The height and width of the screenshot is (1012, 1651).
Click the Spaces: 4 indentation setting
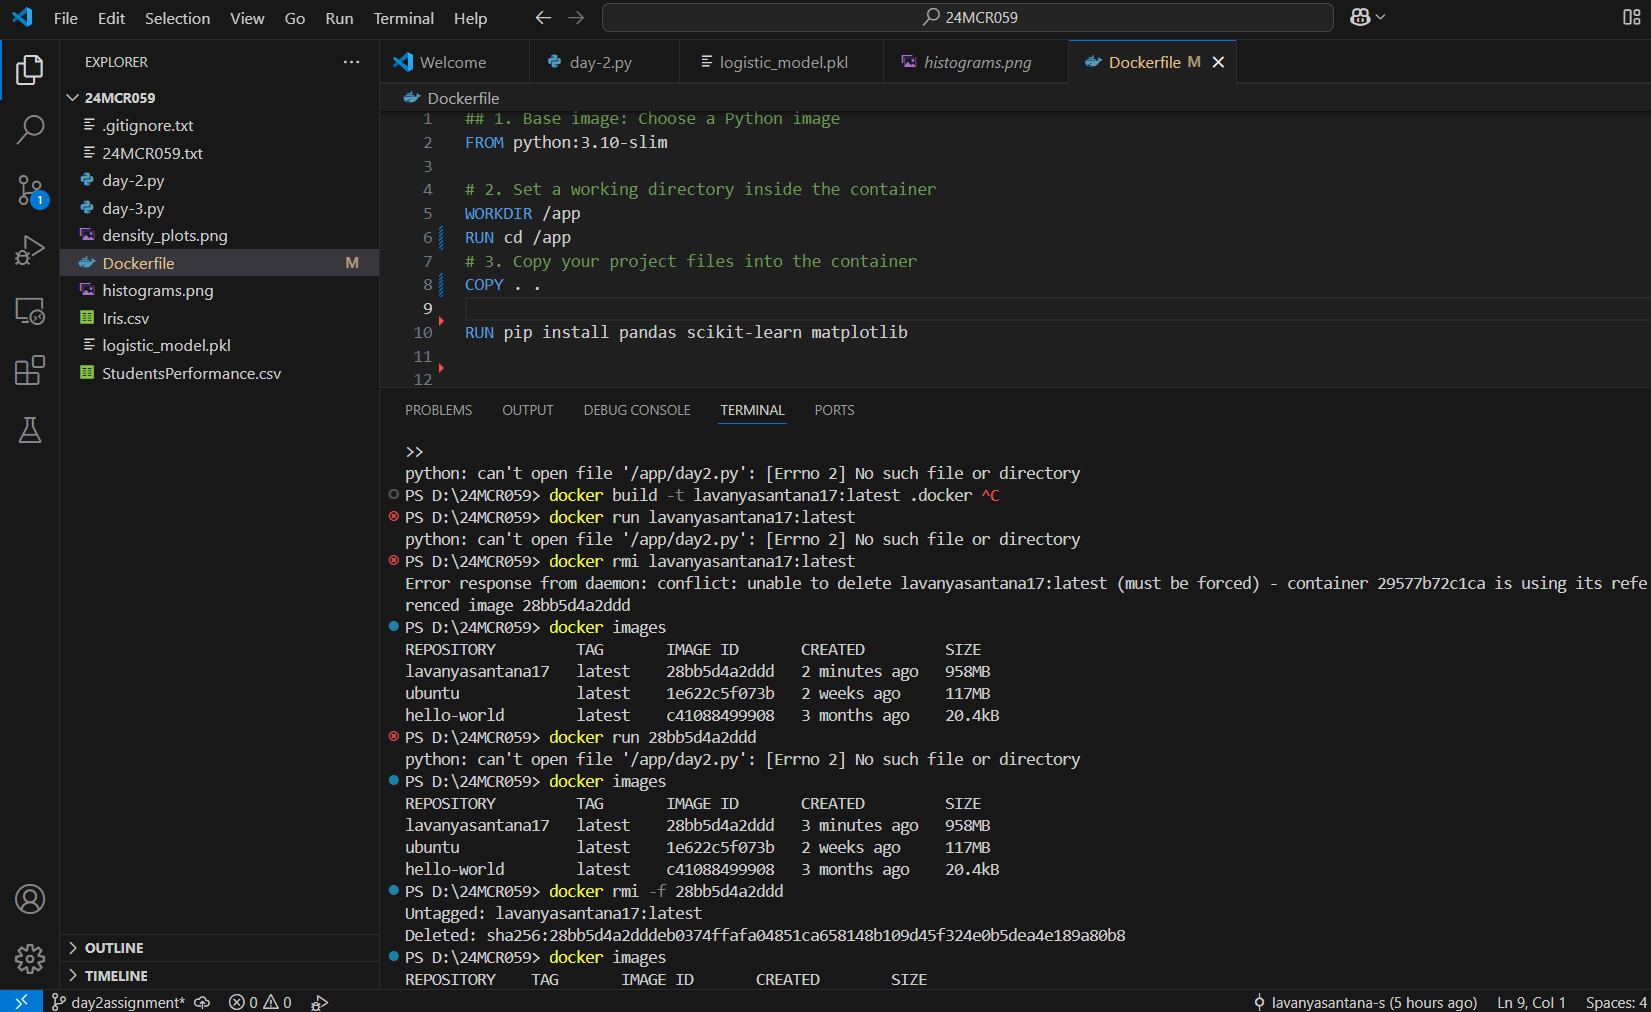pyautogui.click(x=1615, y=1002)
